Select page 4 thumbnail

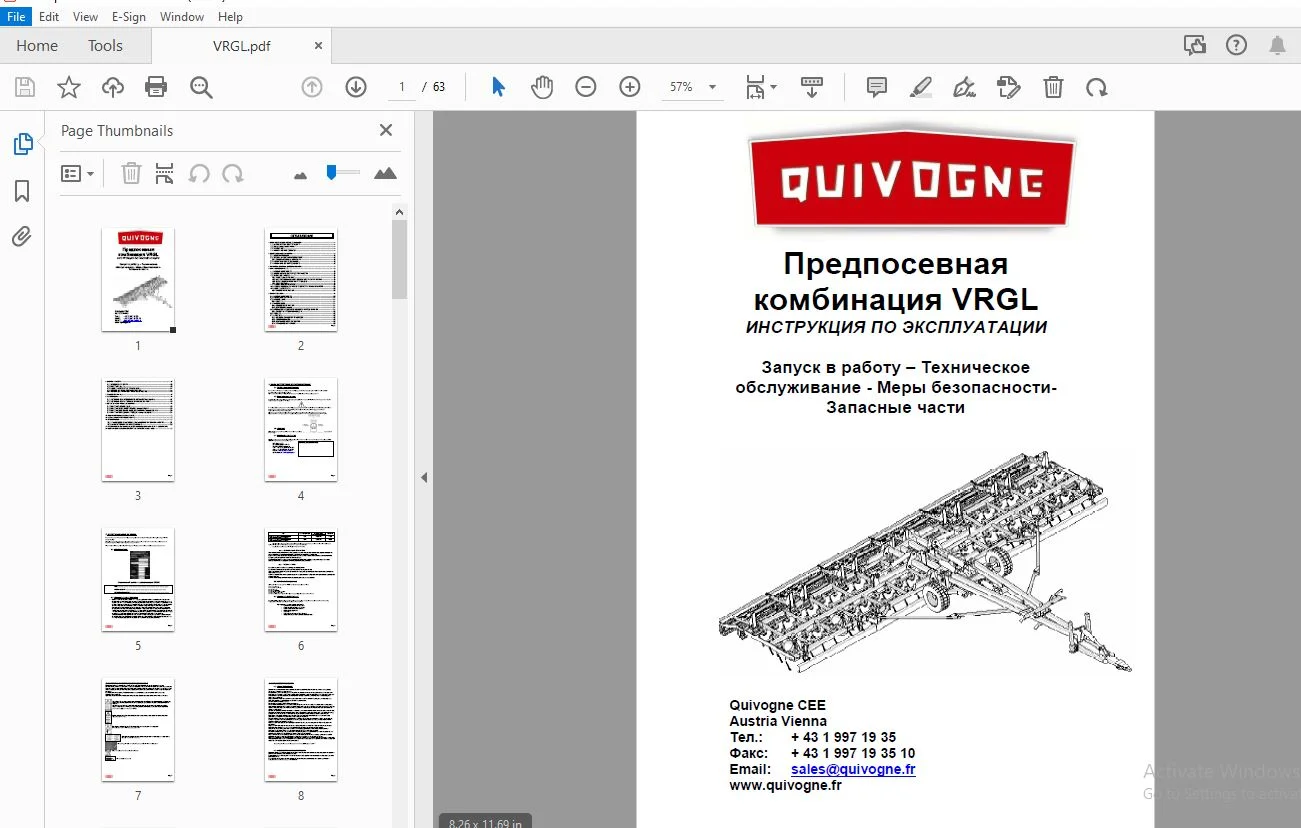[x=301, y=429]
